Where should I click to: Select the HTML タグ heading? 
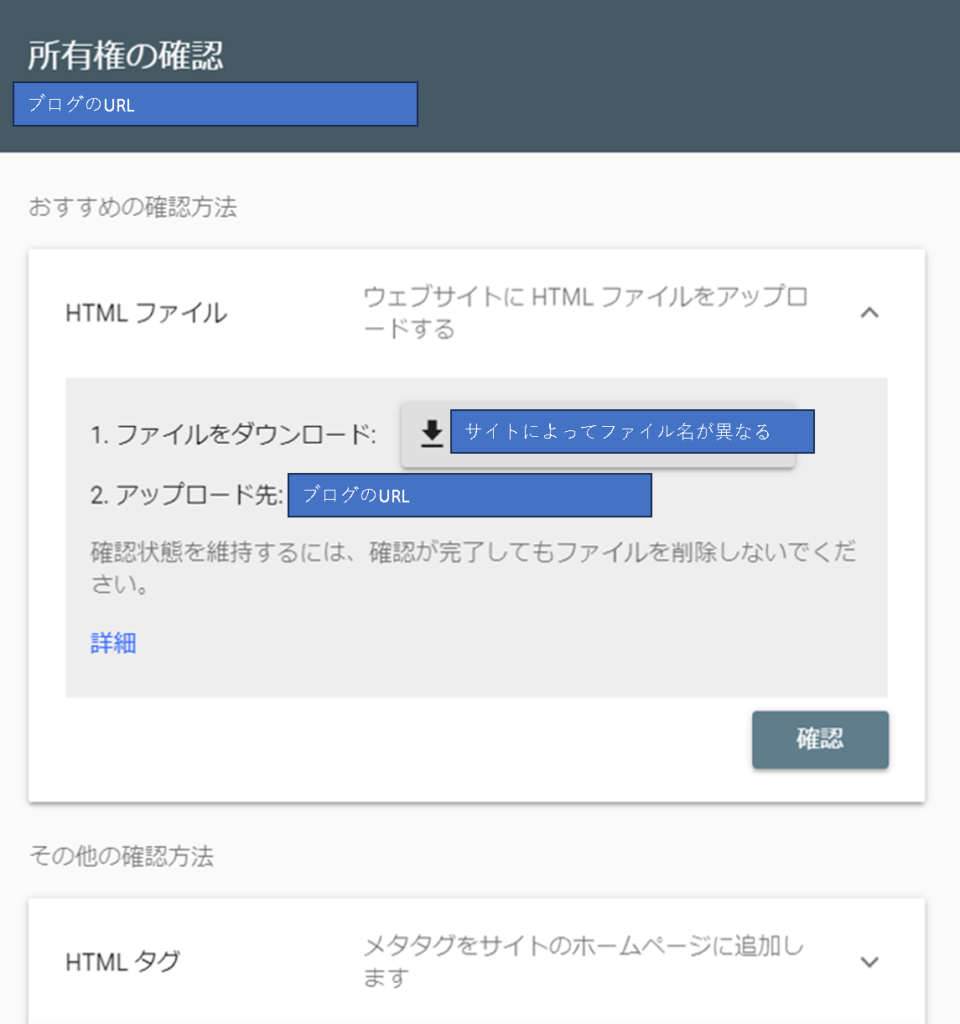(123, 962)
